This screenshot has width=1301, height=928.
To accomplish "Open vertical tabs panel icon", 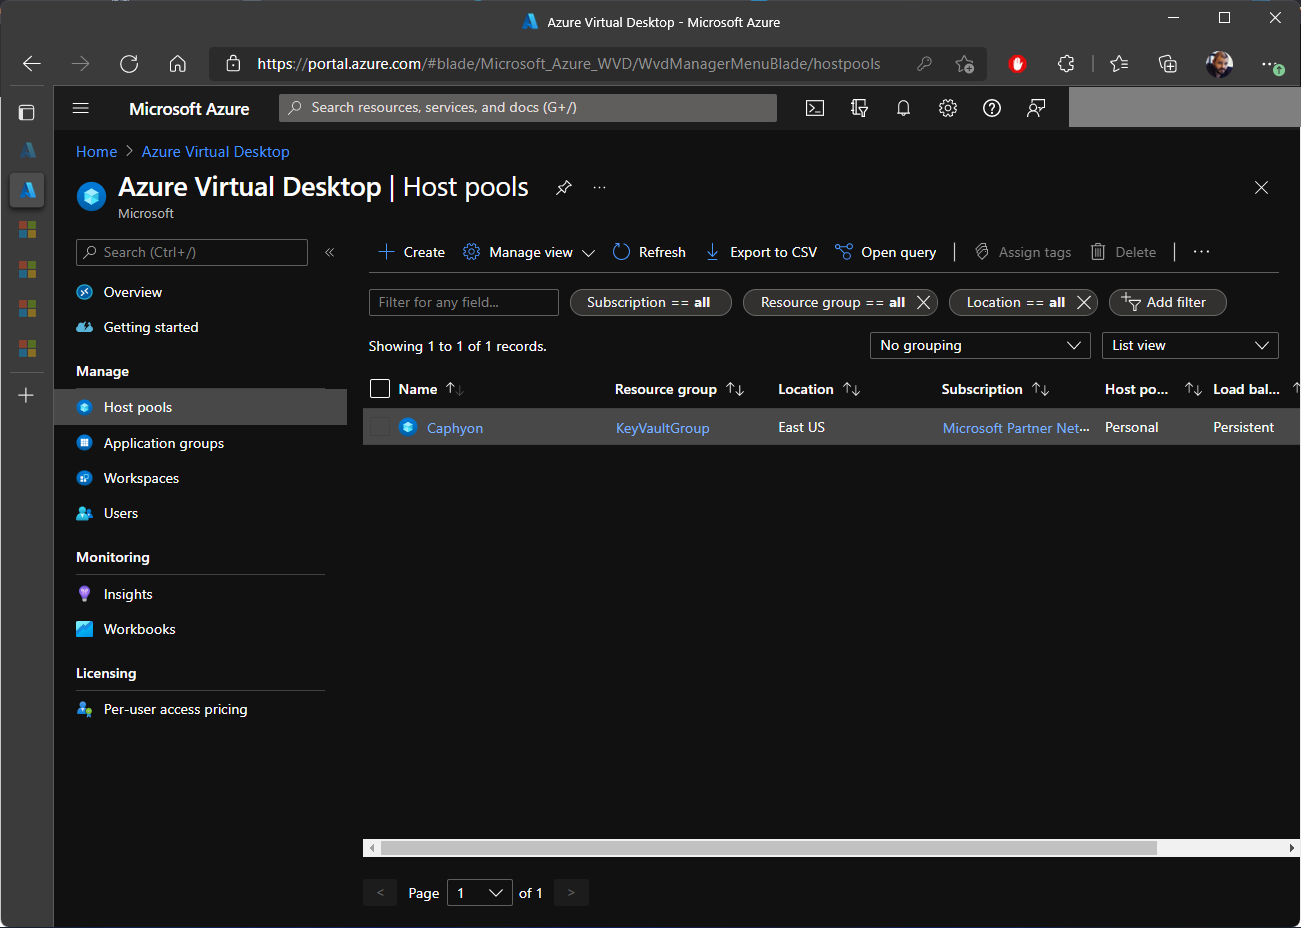I will point(27,112).
